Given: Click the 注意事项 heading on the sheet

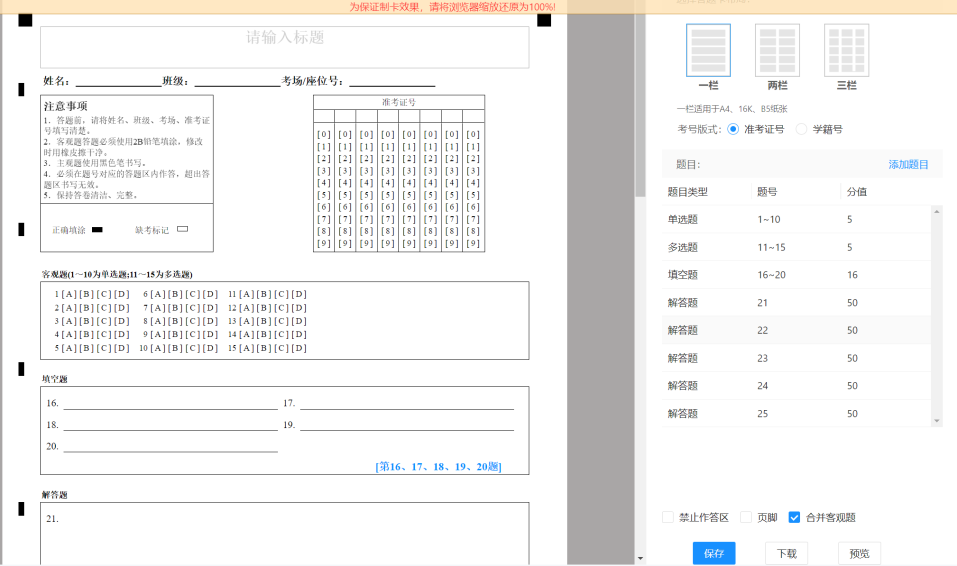Looking at the screenshot, I should [x=65, y=106].
